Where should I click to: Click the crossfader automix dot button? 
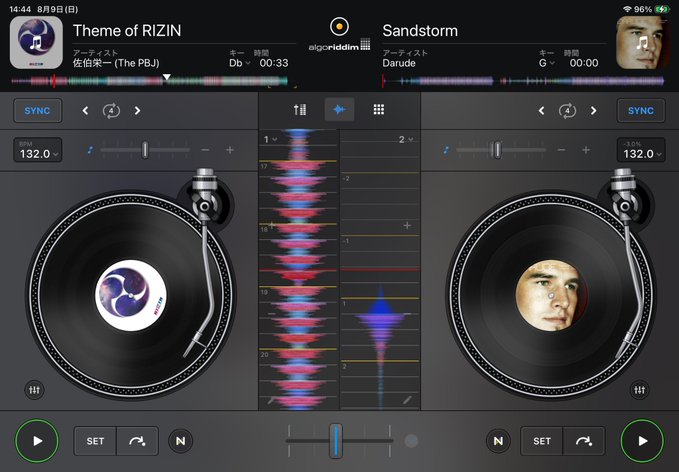(x=411, y=441)
